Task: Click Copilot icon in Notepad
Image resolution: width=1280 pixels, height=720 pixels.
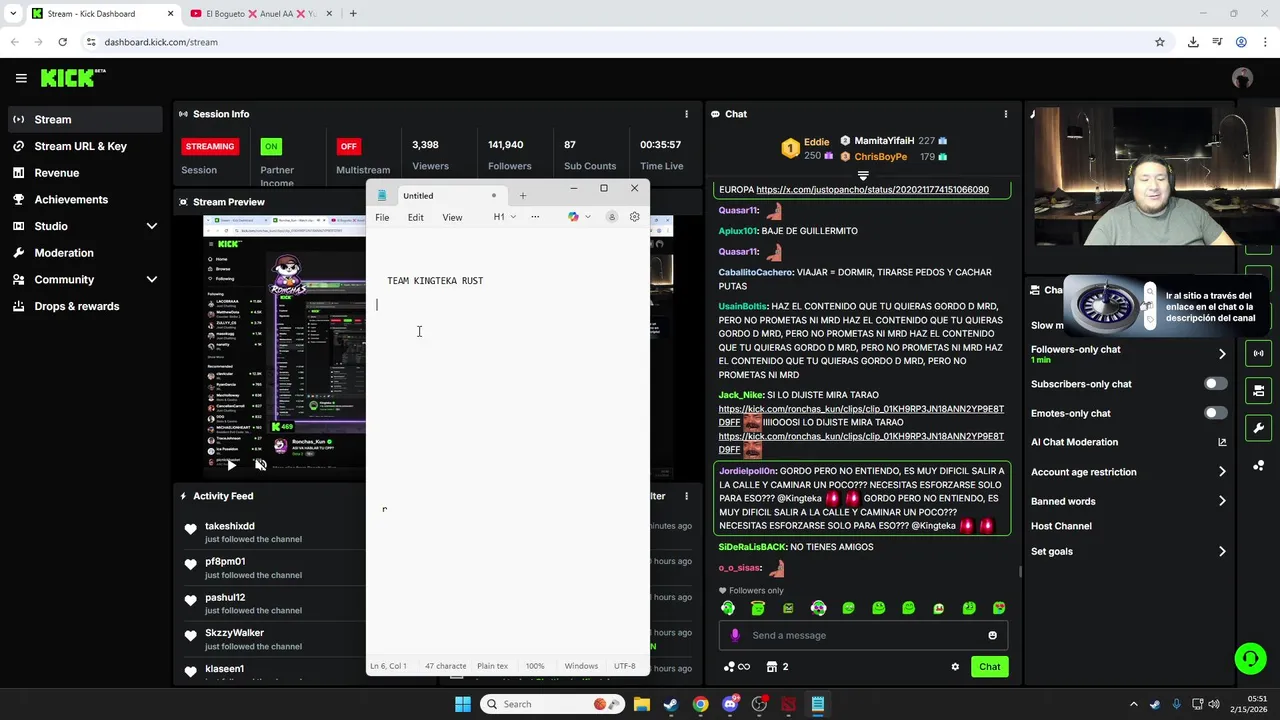Action: (x=573, y=217)
